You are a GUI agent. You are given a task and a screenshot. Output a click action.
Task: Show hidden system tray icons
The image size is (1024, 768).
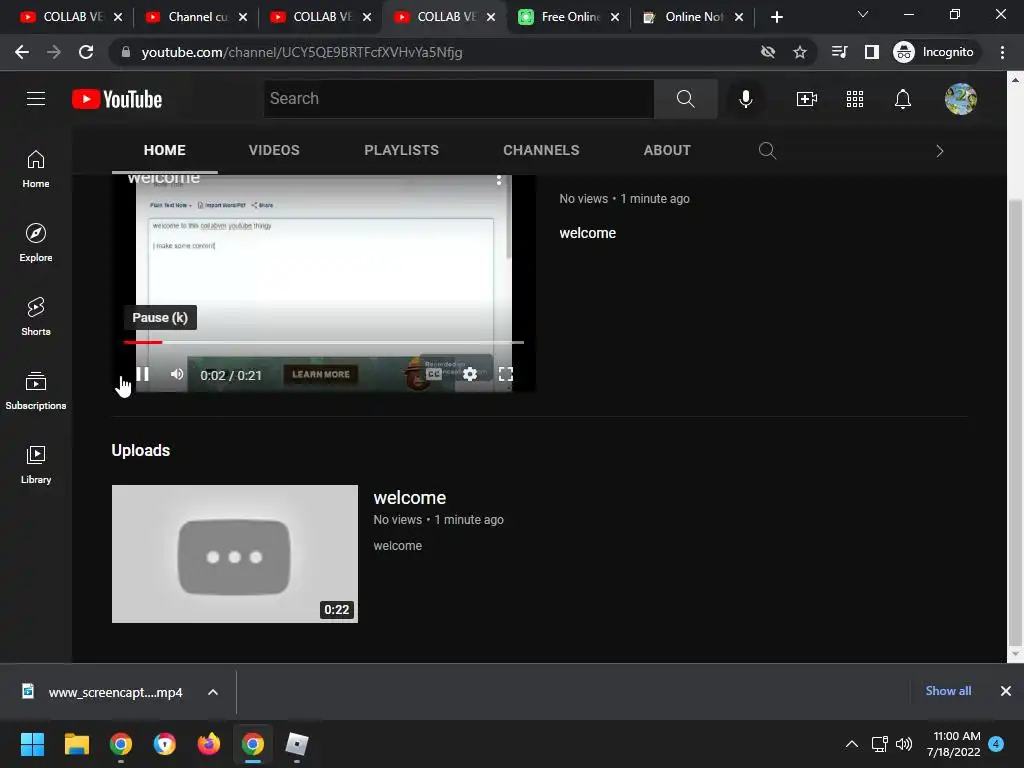[x=852, y=744]
